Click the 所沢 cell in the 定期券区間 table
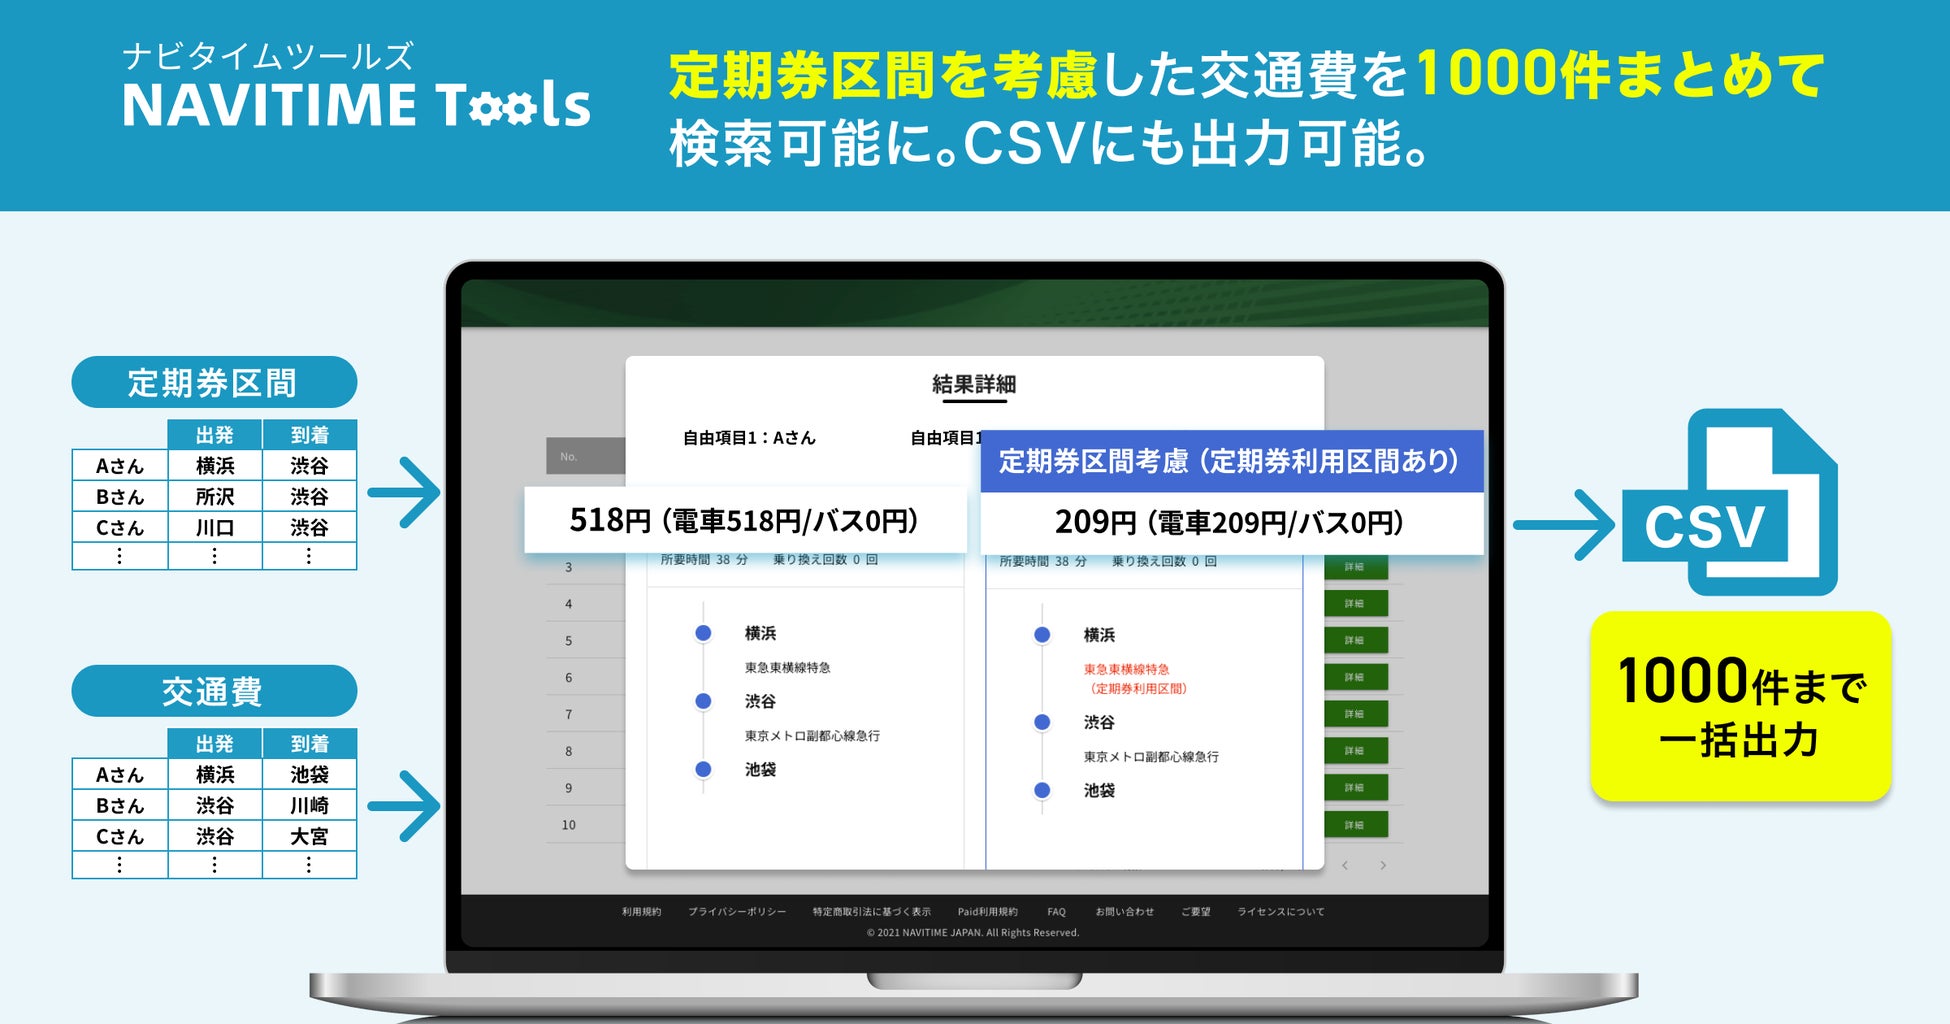The width and height of the screenshot is (1950, 1024). point(215,497)
